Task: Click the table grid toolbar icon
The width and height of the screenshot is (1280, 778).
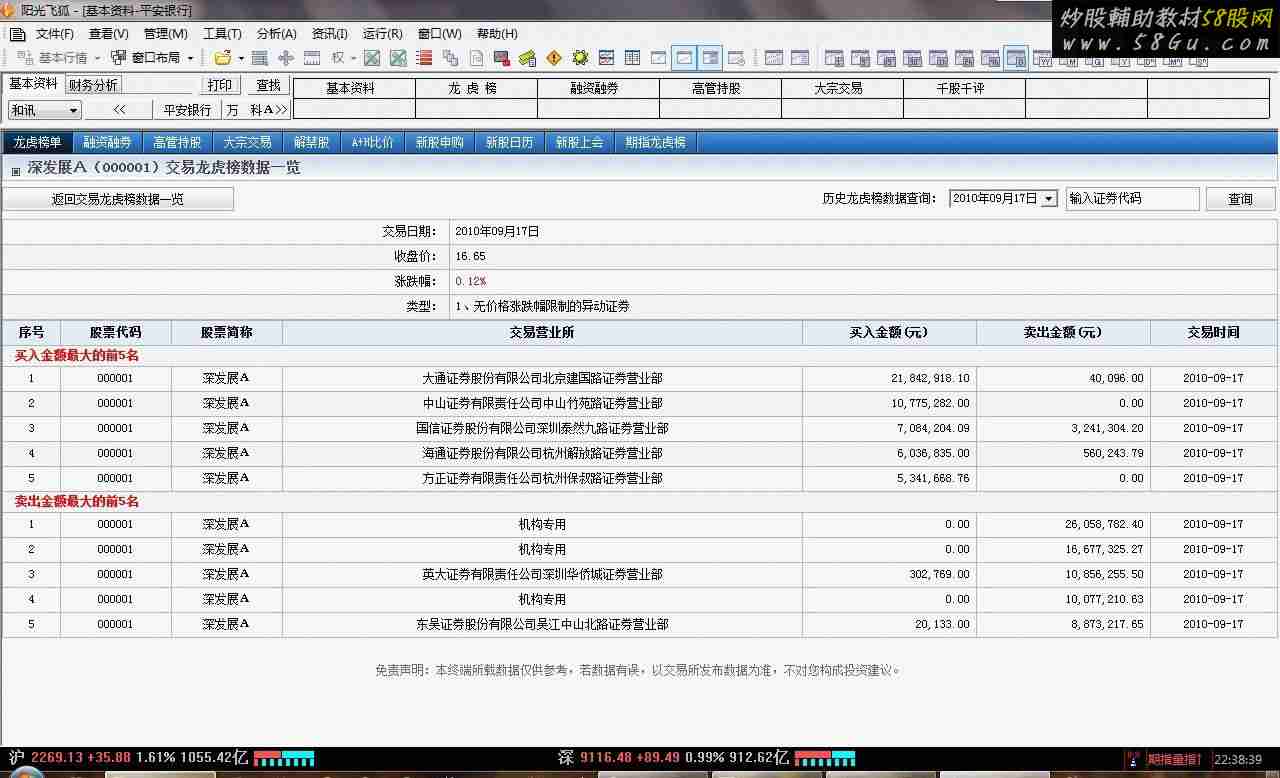Action: coord(632,58)
